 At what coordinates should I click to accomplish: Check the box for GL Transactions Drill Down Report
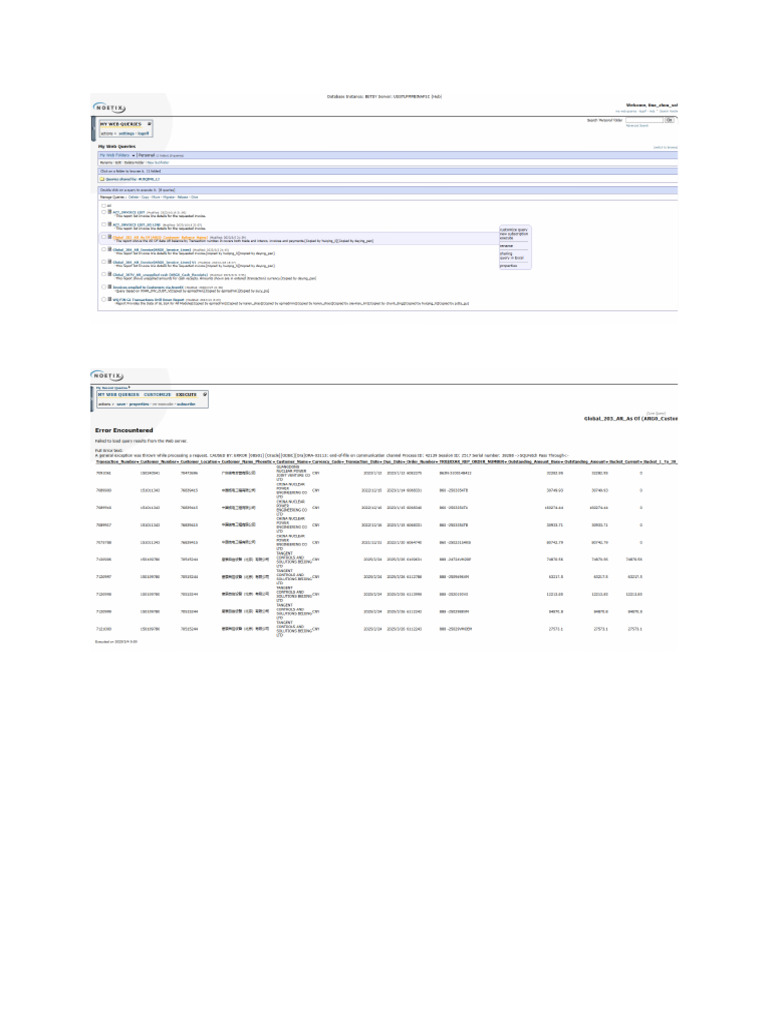tap(103, 299)
